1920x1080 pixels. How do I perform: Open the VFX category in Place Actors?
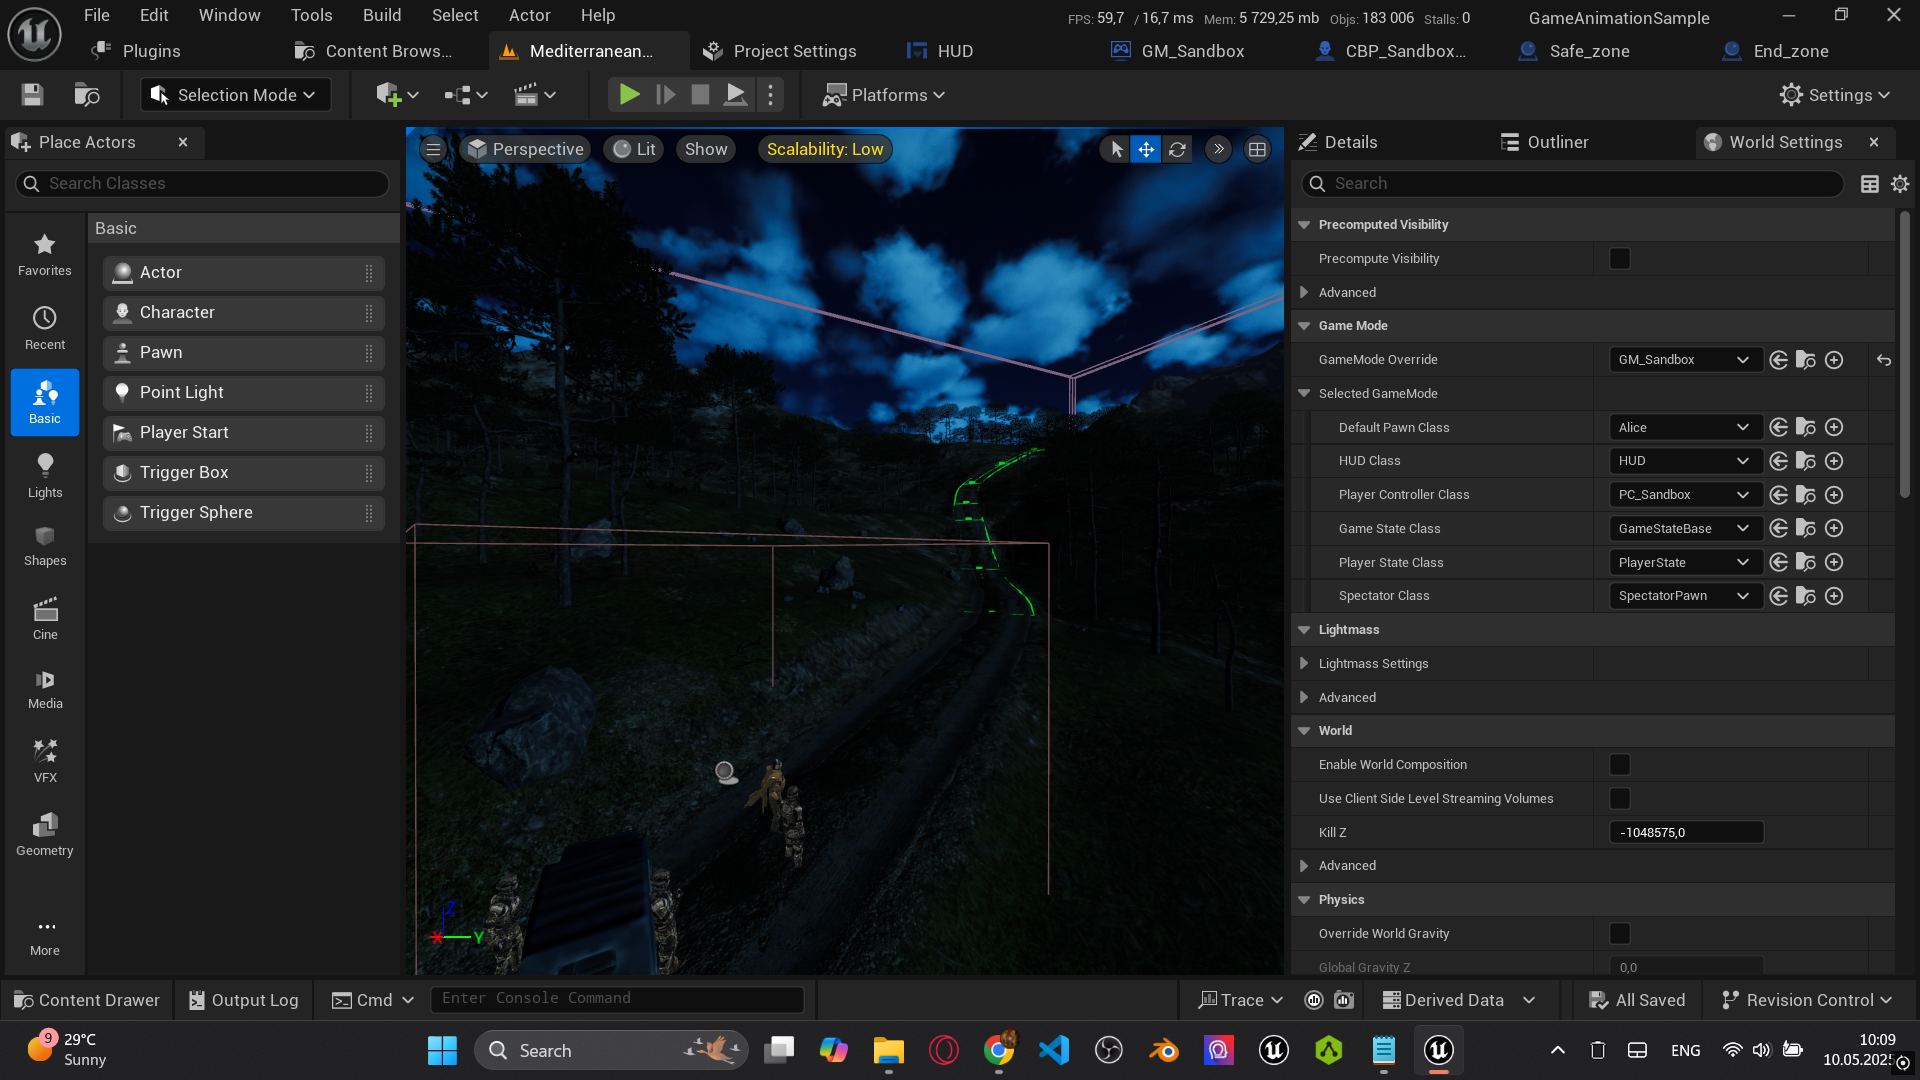pyautogui.click(x=45, y=760)
